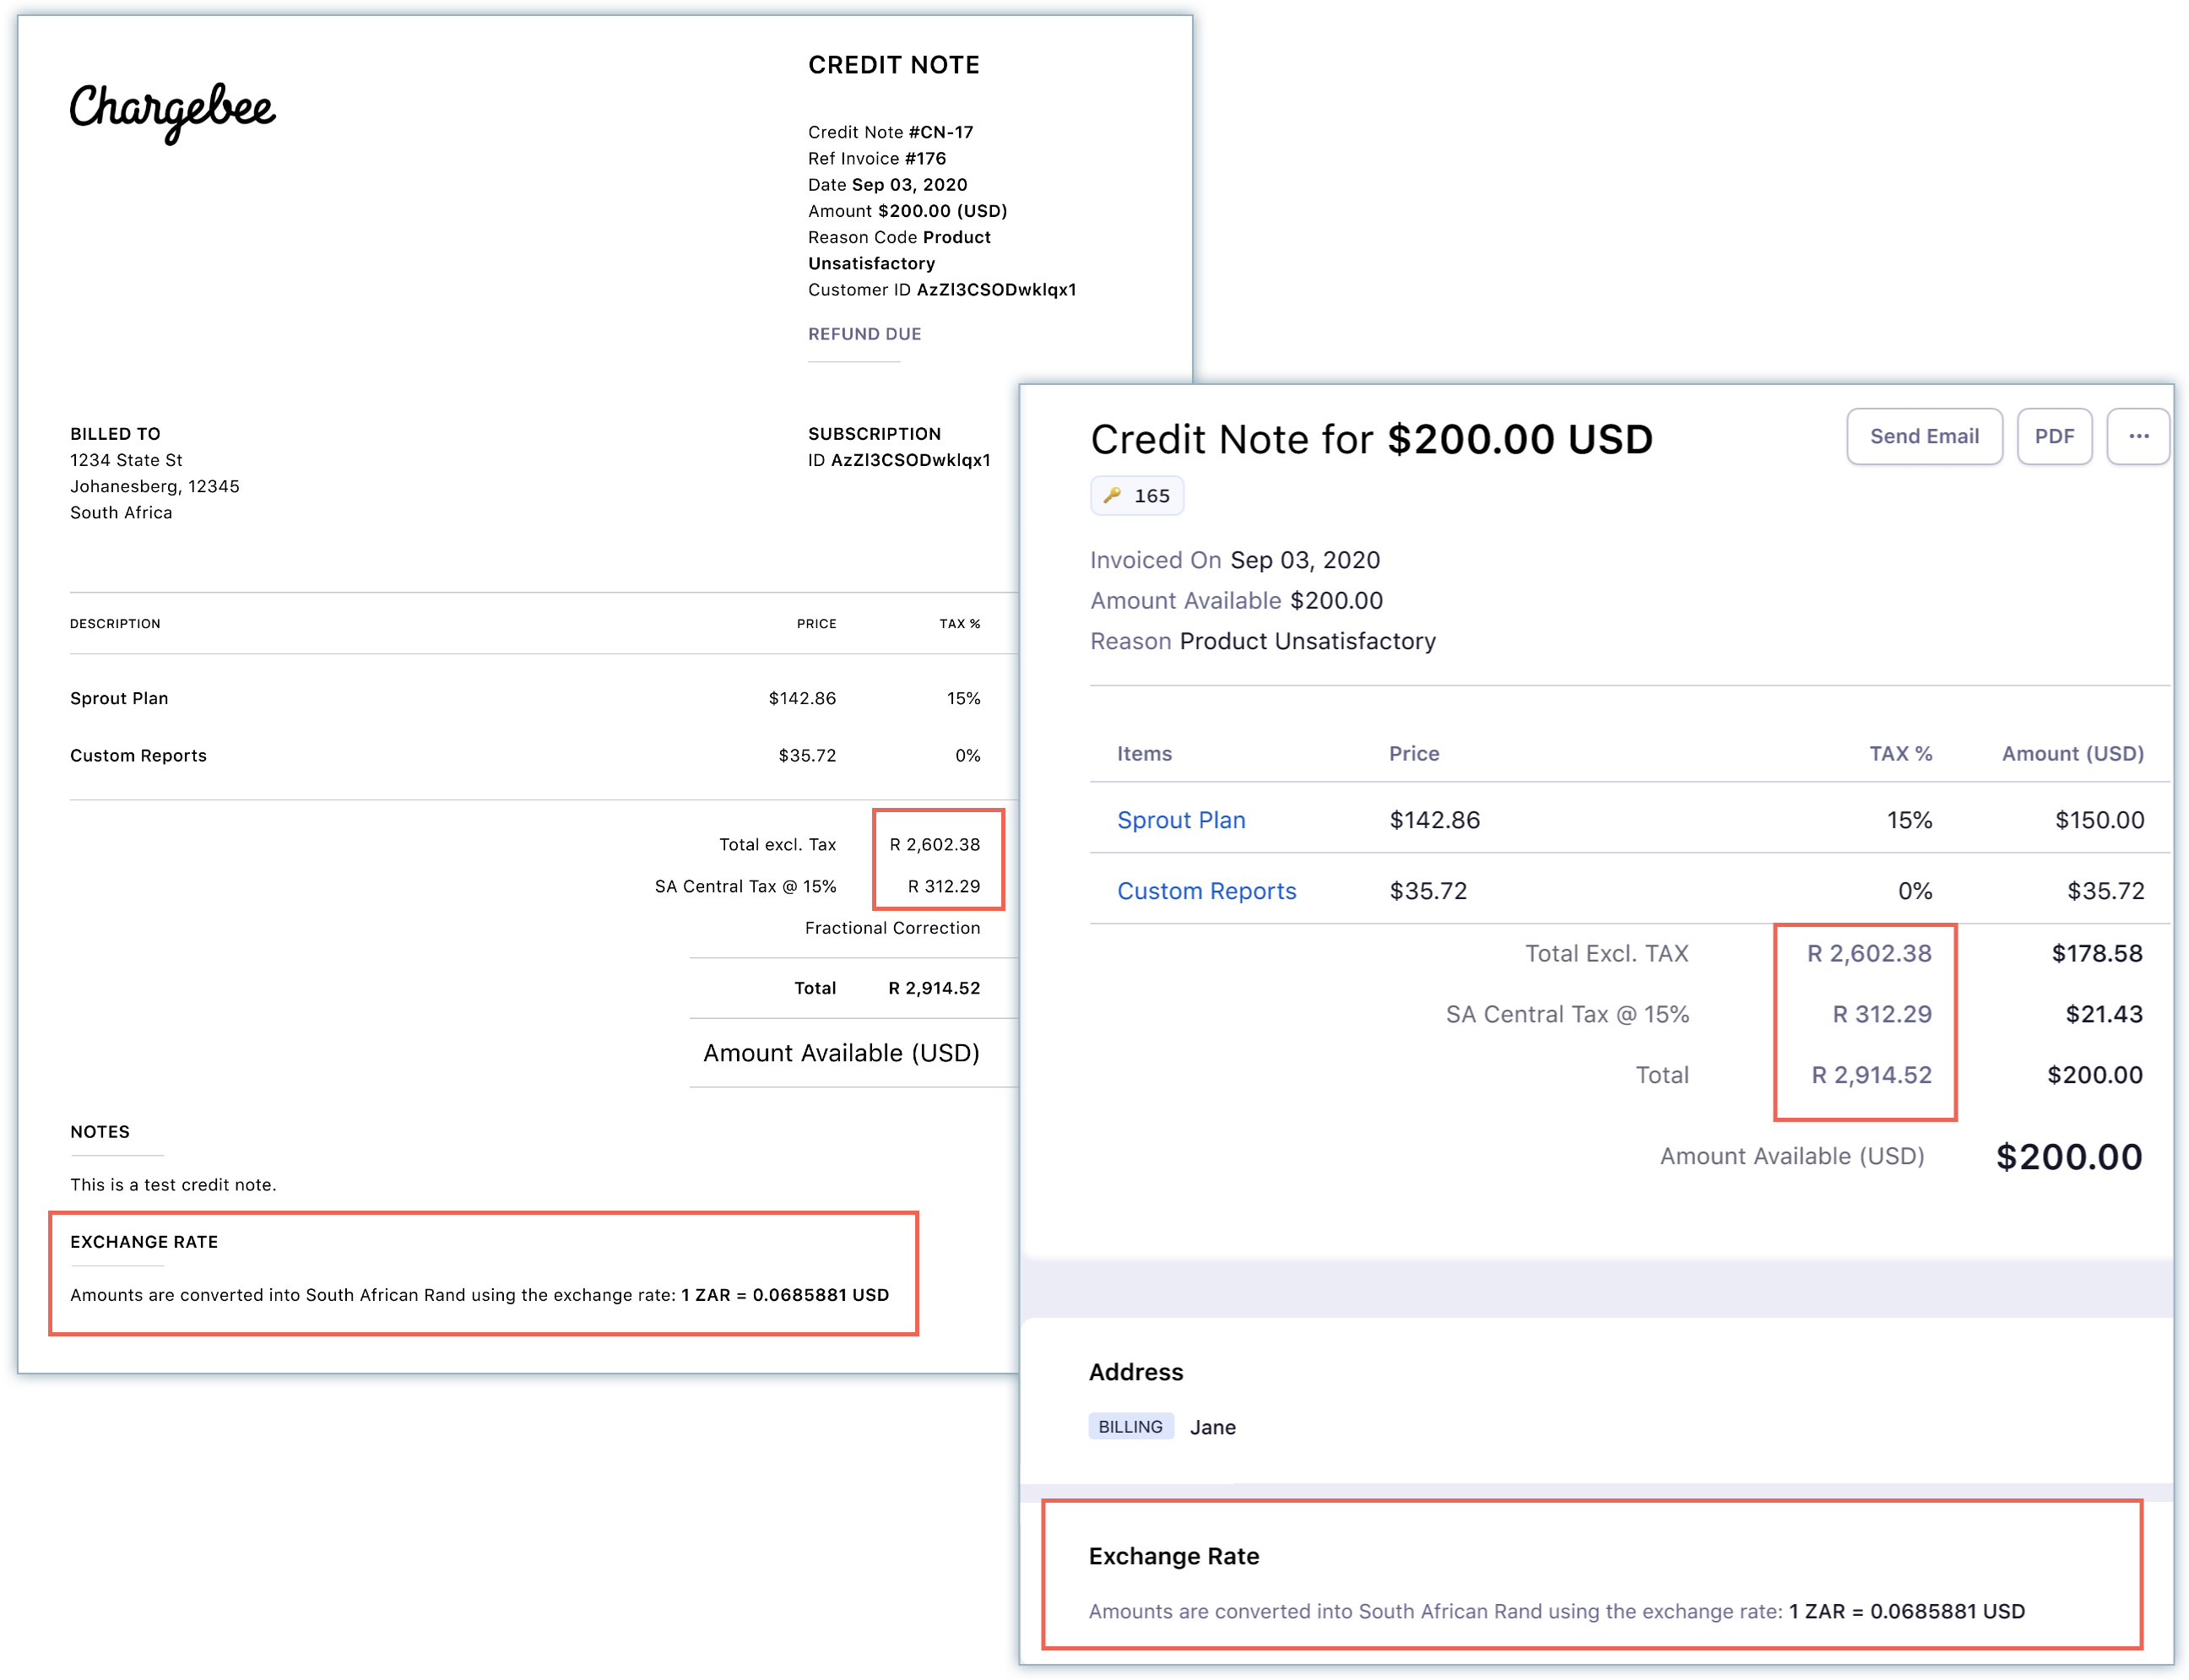Click the Chargebee logo
This screenshot has height=1680, width=2189.
pos(172,110)
